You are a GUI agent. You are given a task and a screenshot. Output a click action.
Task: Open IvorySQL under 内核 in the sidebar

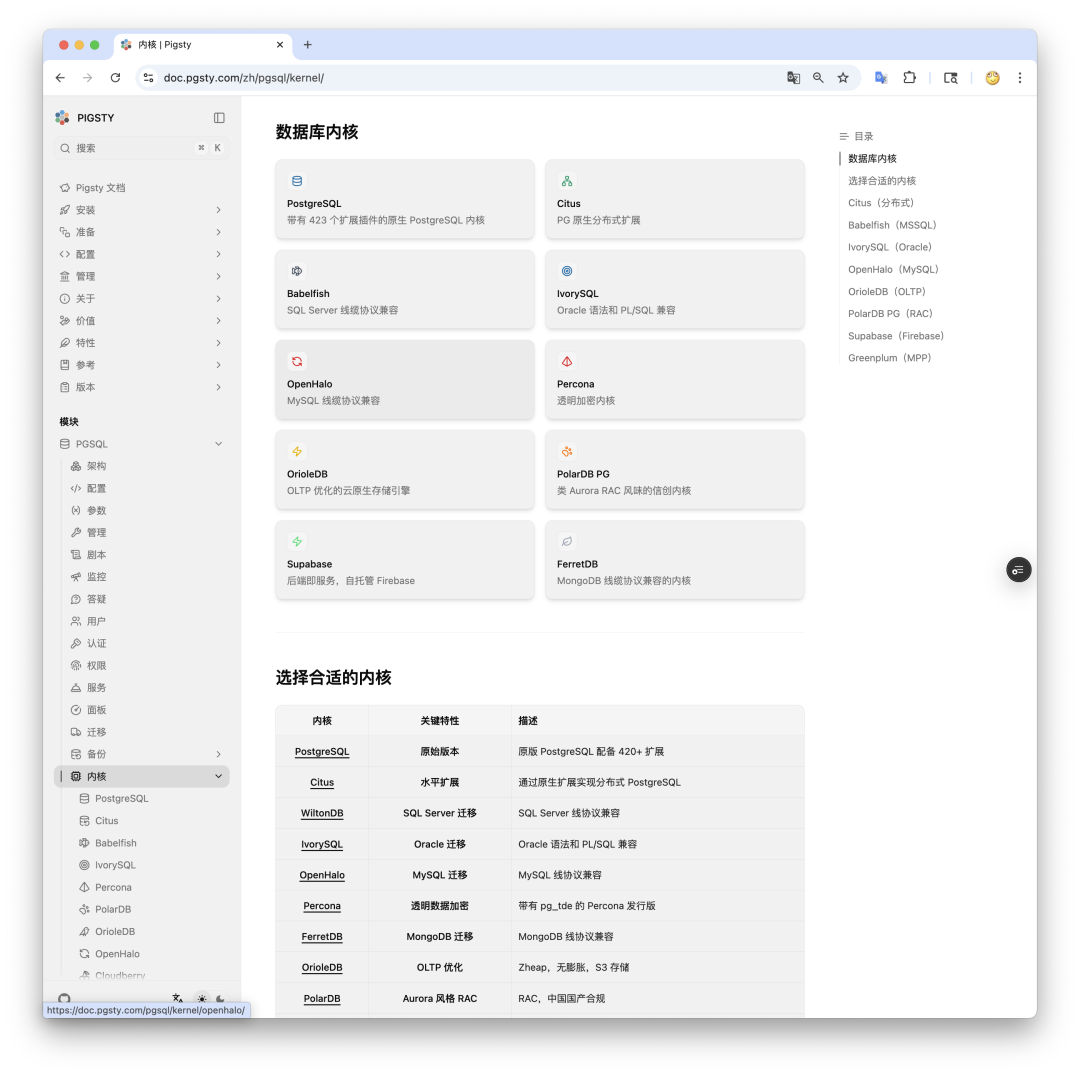pyautogui.click(x=115, y=865)
